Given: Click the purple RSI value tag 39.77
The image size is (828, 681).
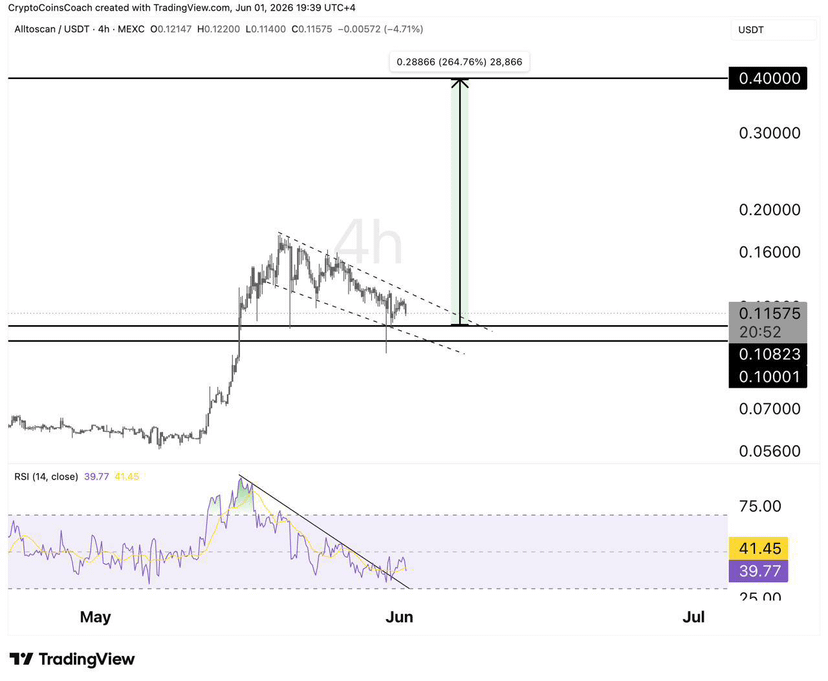Looking at the screenshot, I should 758,571.
